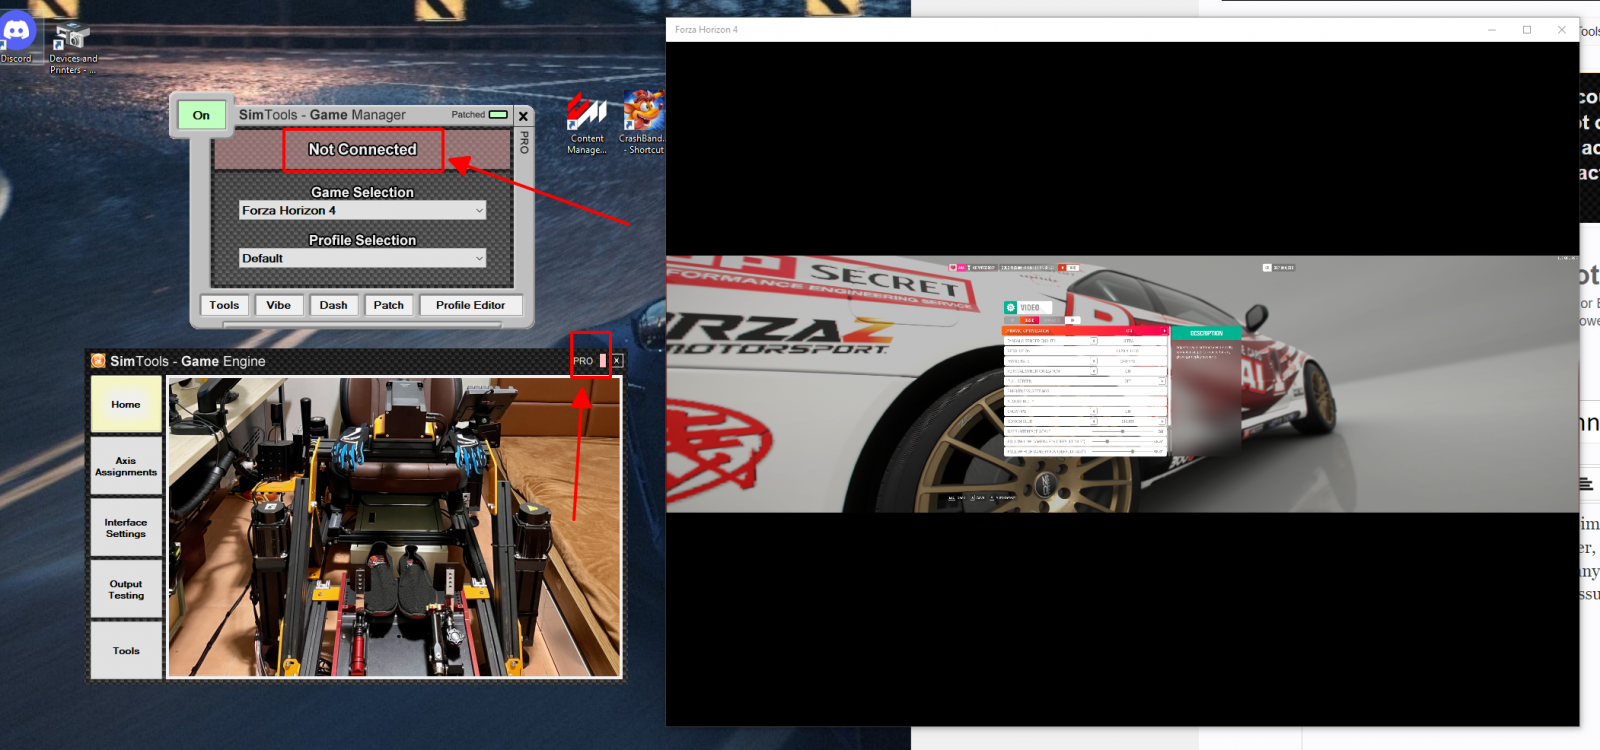The height and width of the screenshot is (750, 1600).
Task: Toggle the green On button in Game Manager
Action: 201,115
